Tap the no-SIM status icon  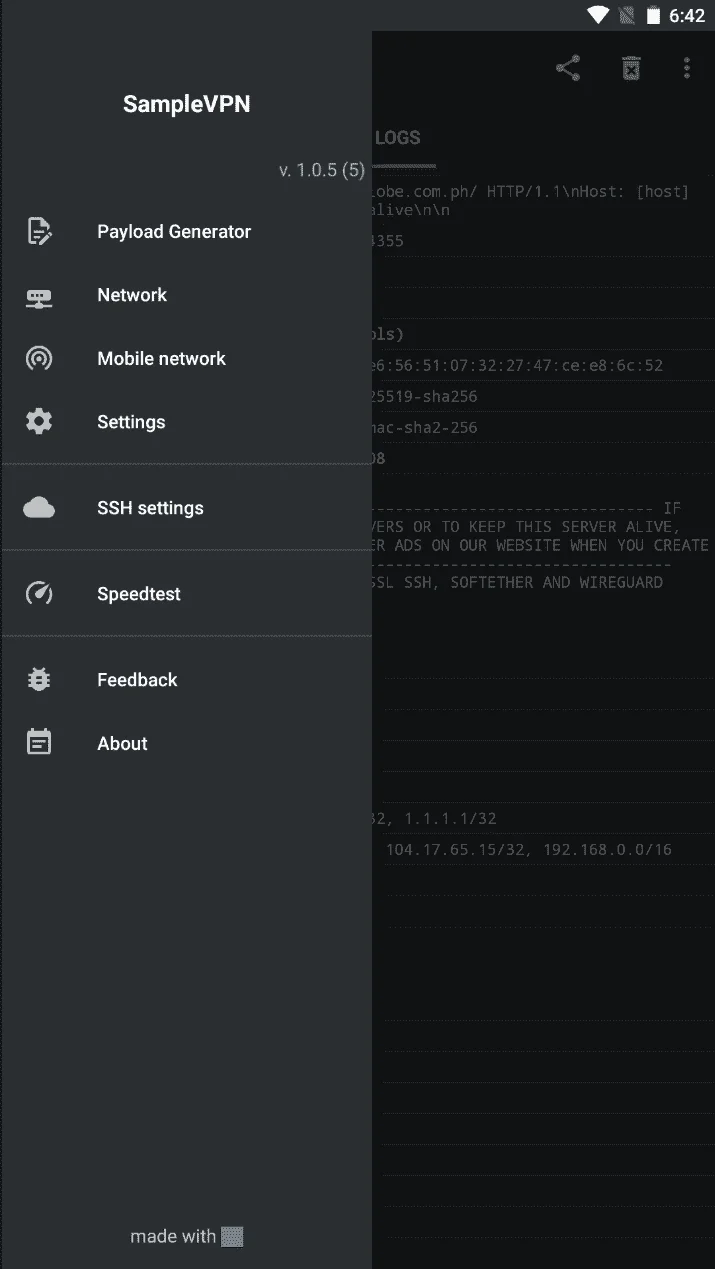628,15
